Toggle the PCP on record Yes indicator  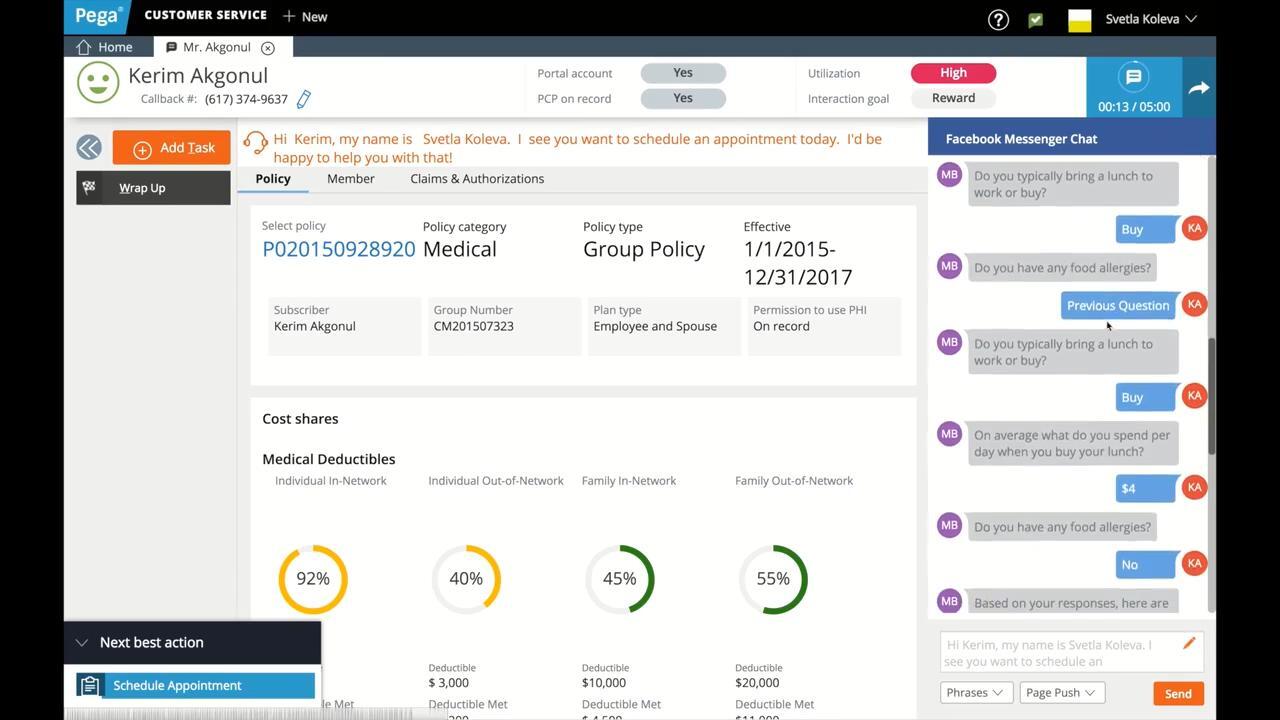[x=682, y=97]
